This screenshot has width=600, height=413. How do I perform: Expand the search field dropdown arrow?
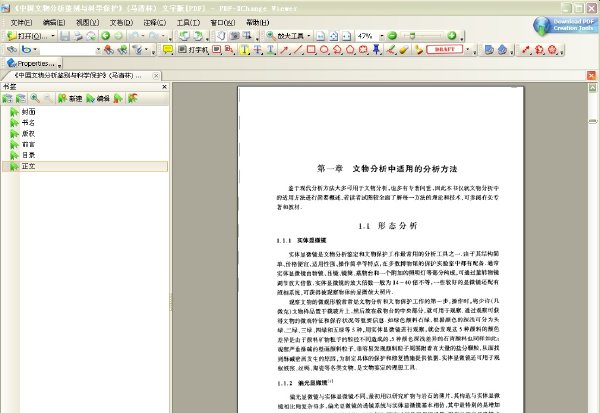98,50
